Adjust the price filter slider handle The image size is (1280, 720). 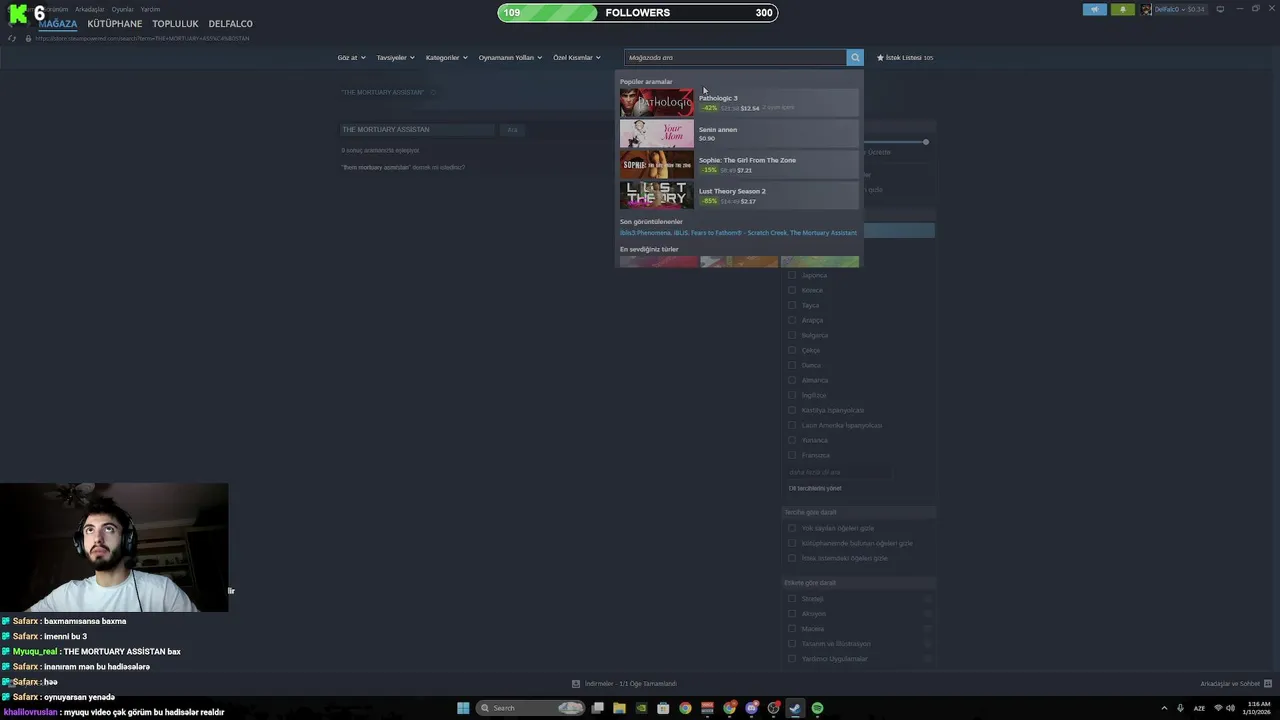coord(926,142)
